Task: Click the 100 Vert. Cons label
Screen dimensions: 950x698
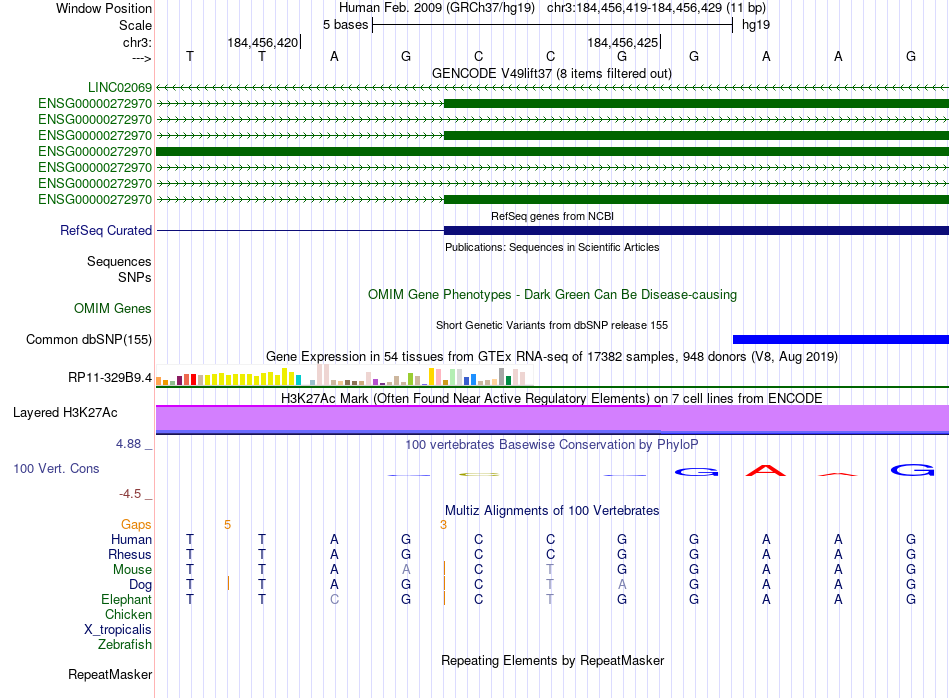Action: (56, 468)
